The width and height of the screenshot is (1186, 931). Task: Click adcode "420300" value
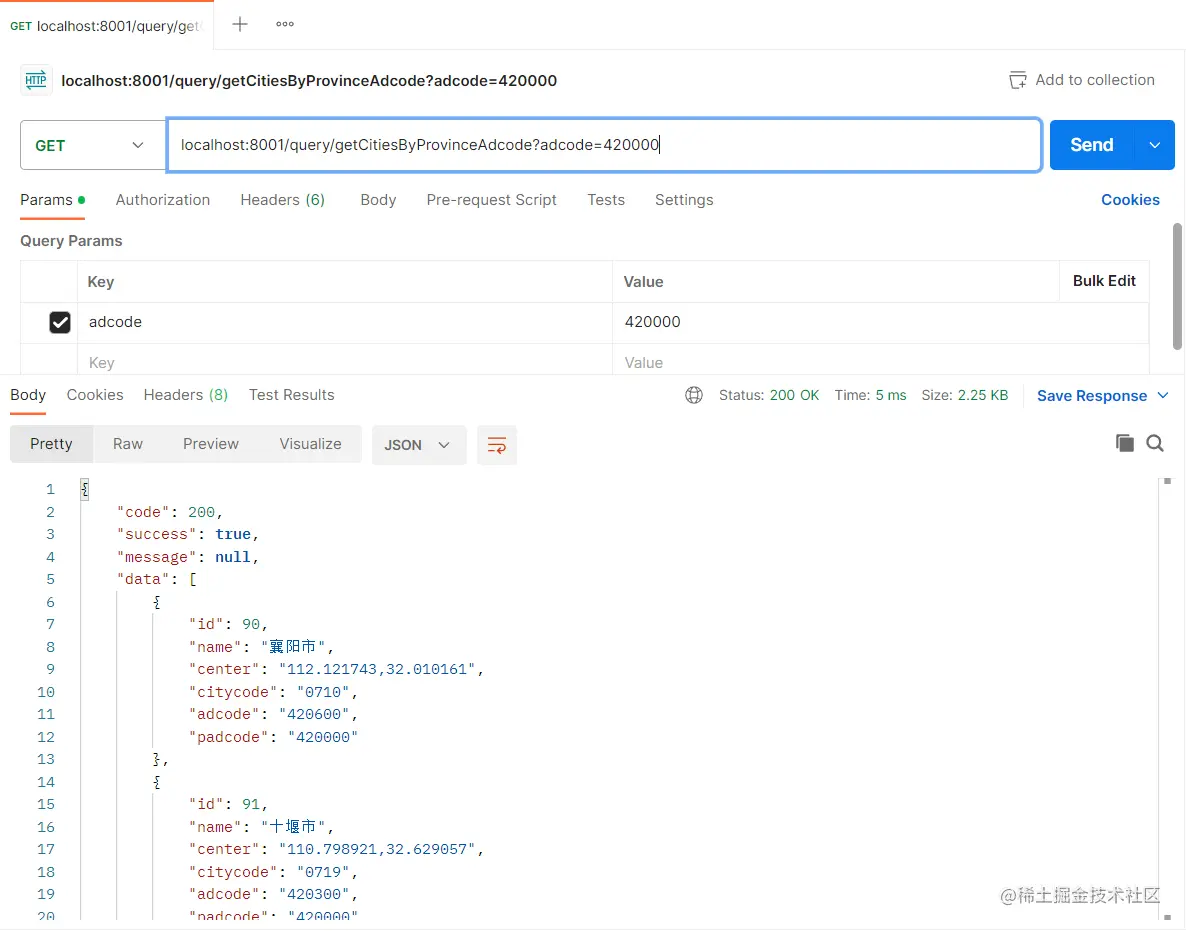(314, 894)
